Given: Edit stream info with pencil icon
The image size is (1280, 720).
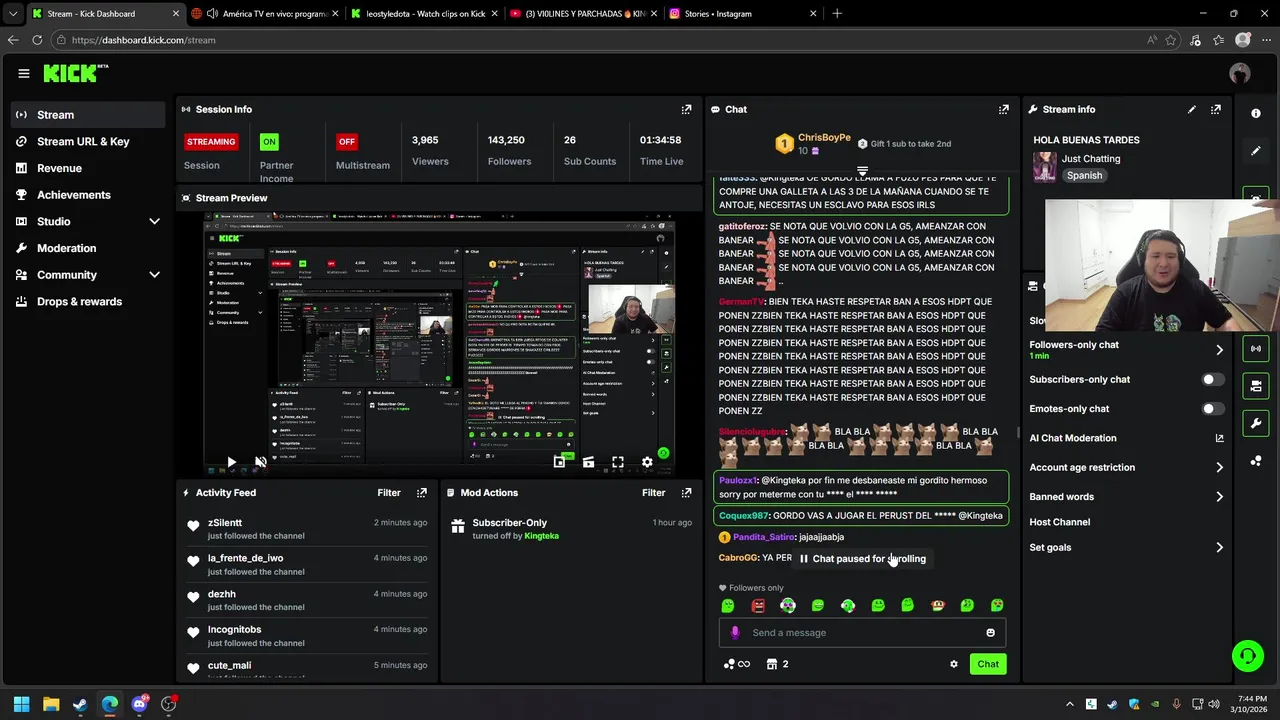Looking at the screenshot, I should [1191, 109].
